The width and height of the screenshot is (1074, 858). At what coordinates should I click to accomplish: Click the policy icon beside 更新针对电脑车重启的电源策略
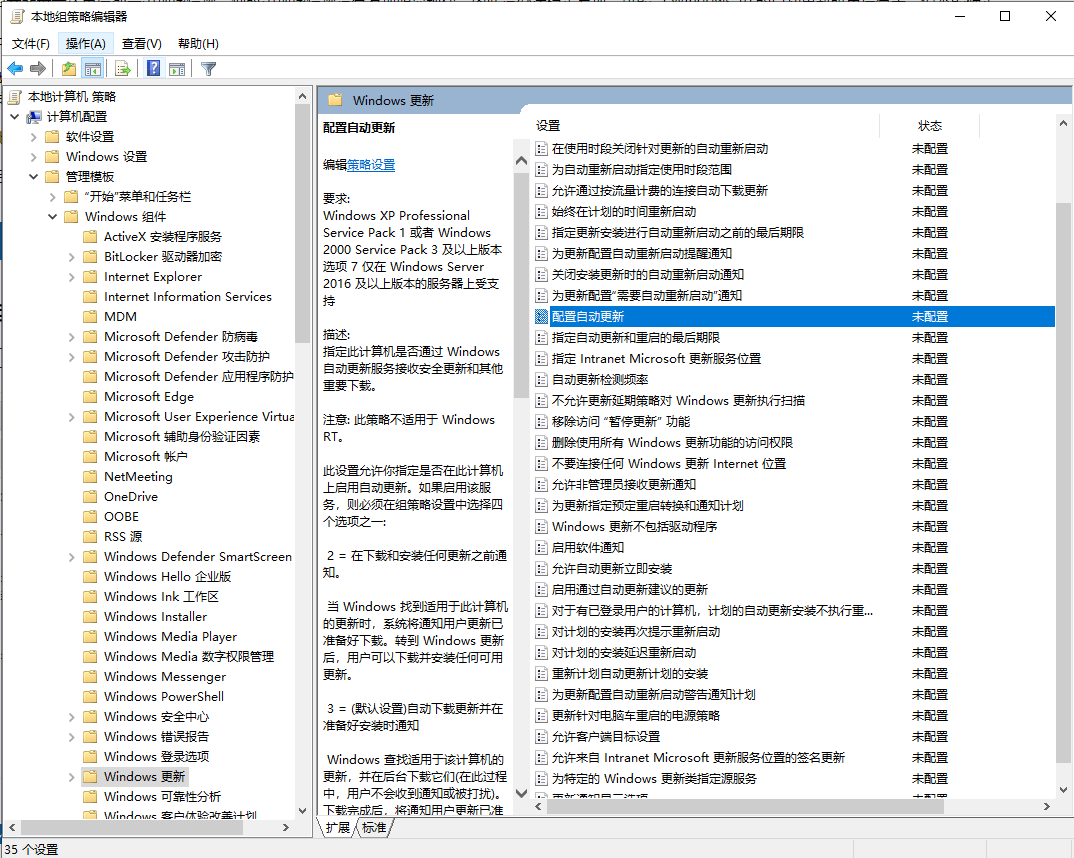tap(541, 716)
